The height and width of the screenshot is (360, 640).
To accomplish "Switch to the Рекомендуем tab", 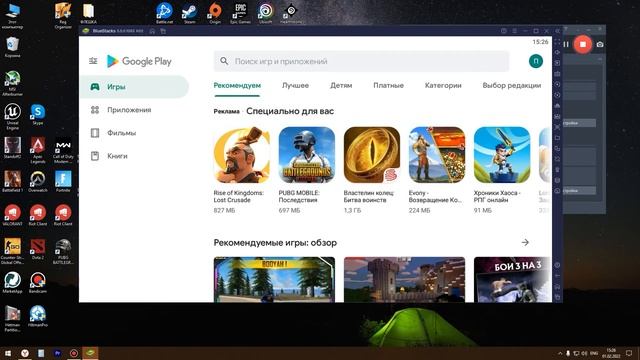I will click(237, 85).
